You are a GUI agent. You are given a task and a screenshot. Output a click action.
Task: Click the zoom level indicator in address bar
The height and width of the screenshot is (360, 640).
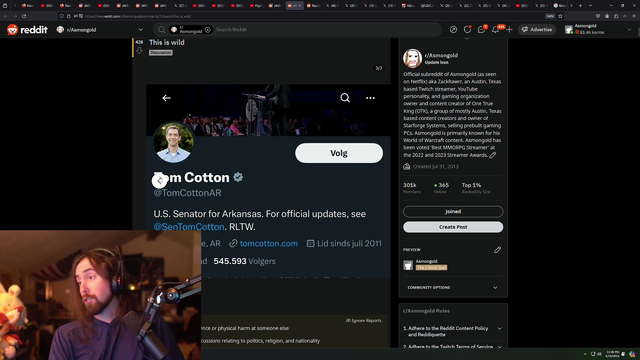[x=550, y=16]
